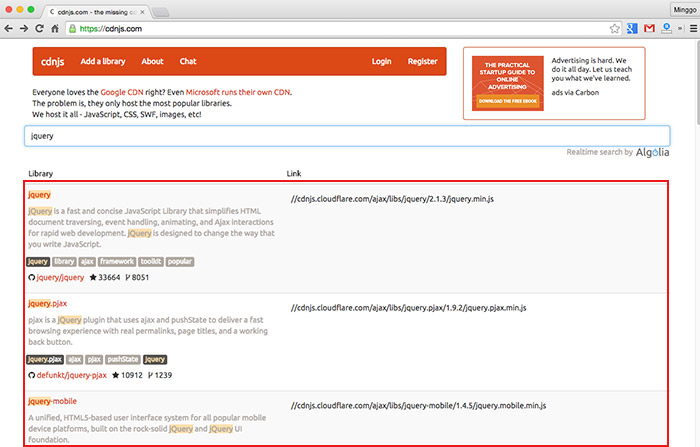The height and width of the screenshot is (447, 700).
Task: Open the Algolia logo link
Action: pyautogui.click(x=652, y=152)
